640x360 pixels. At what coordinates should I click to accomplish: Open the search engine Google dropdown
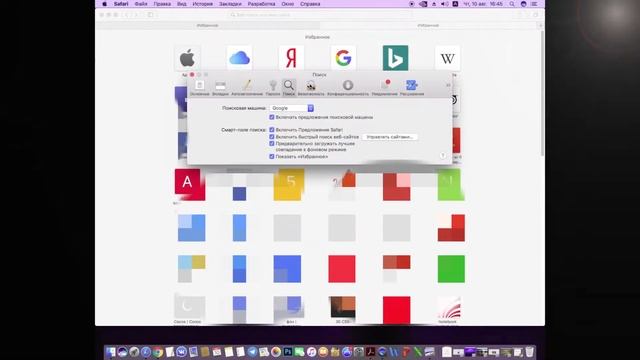pos(291,108)
